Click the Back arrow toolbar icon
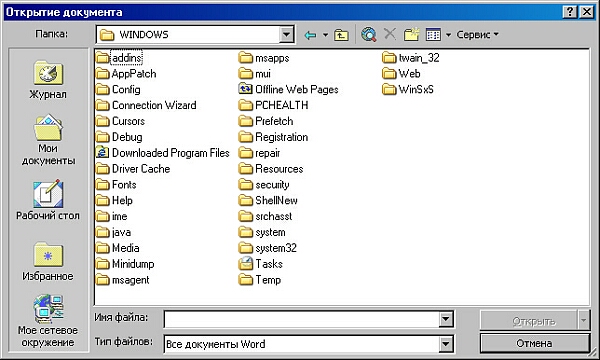 pos(310,35)
